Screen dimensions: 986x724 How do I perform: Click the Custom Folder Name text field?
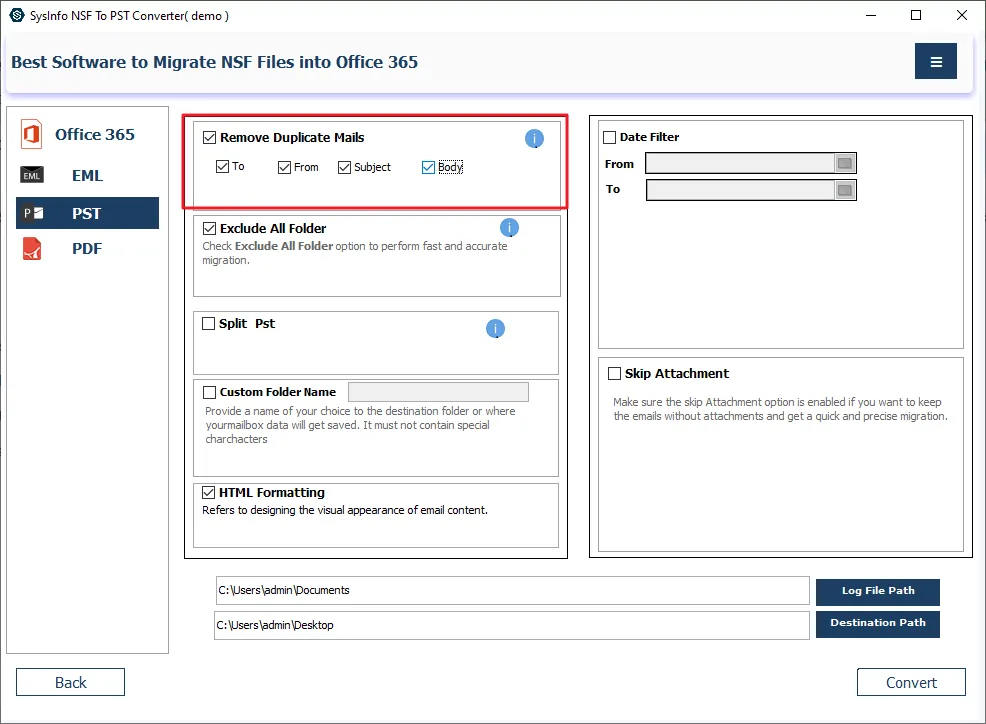click(x=438, y=392)
